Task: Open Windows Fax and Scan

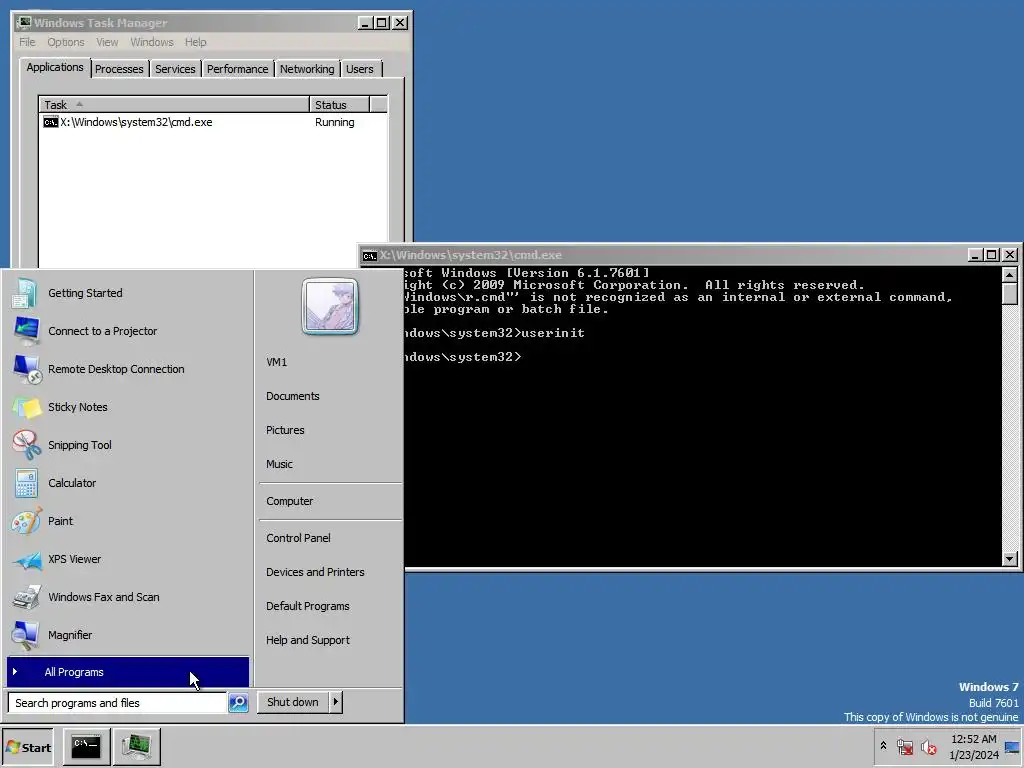Action: [128, 597]
